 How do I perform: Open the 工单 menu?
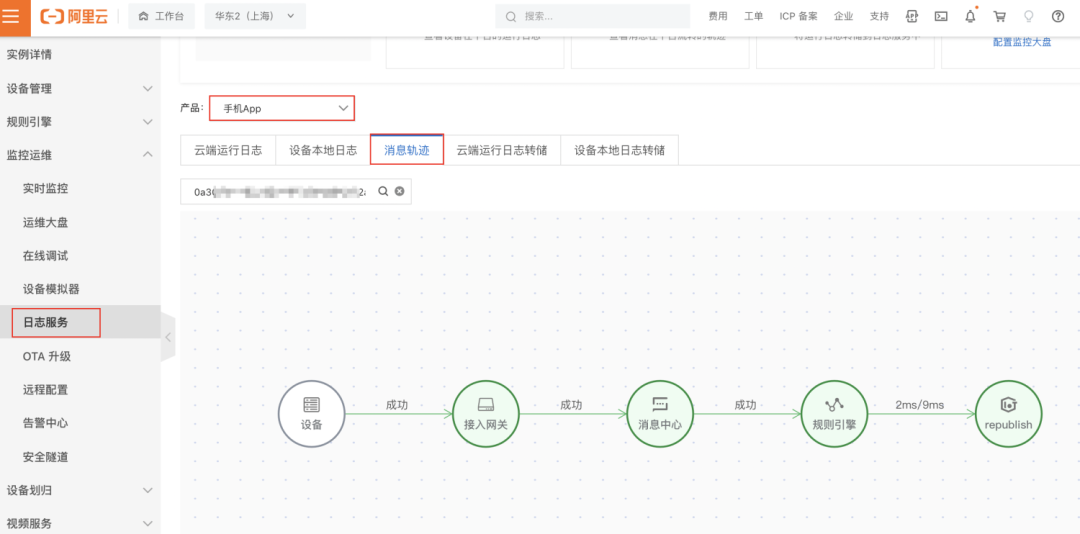(754, 16)
